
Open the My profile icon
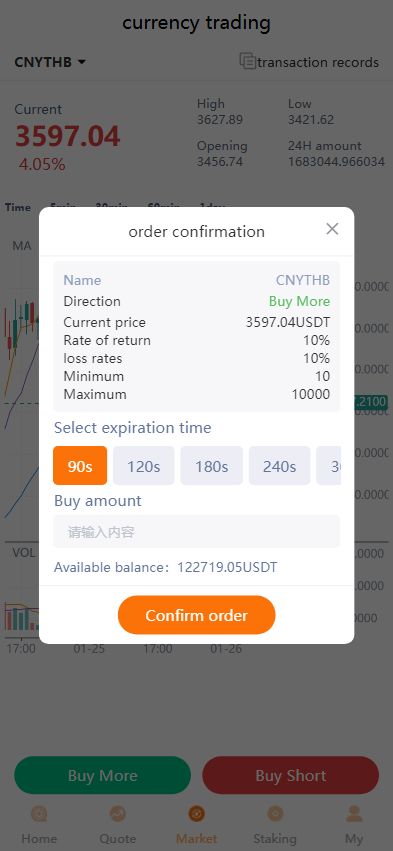point(354,814)
